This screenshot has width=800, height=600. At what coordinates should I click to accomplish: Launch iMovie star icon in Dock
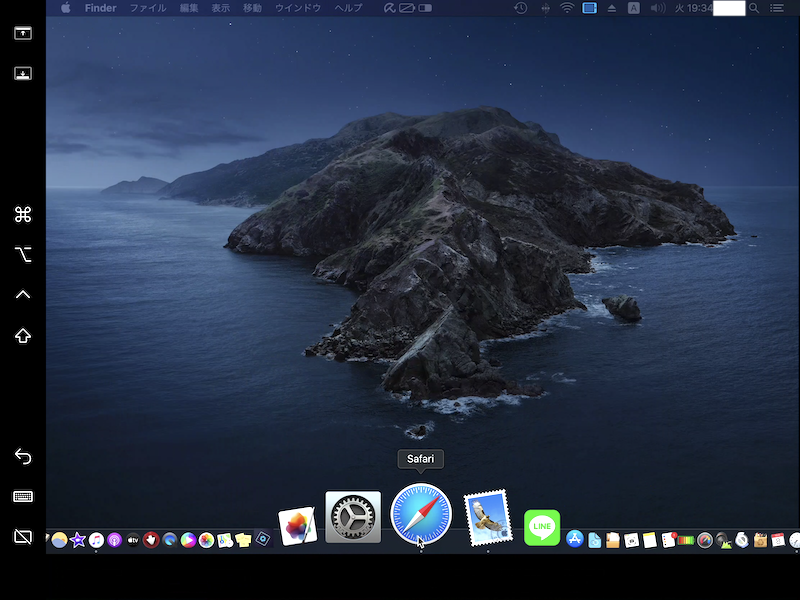click(x=78, y=540)
